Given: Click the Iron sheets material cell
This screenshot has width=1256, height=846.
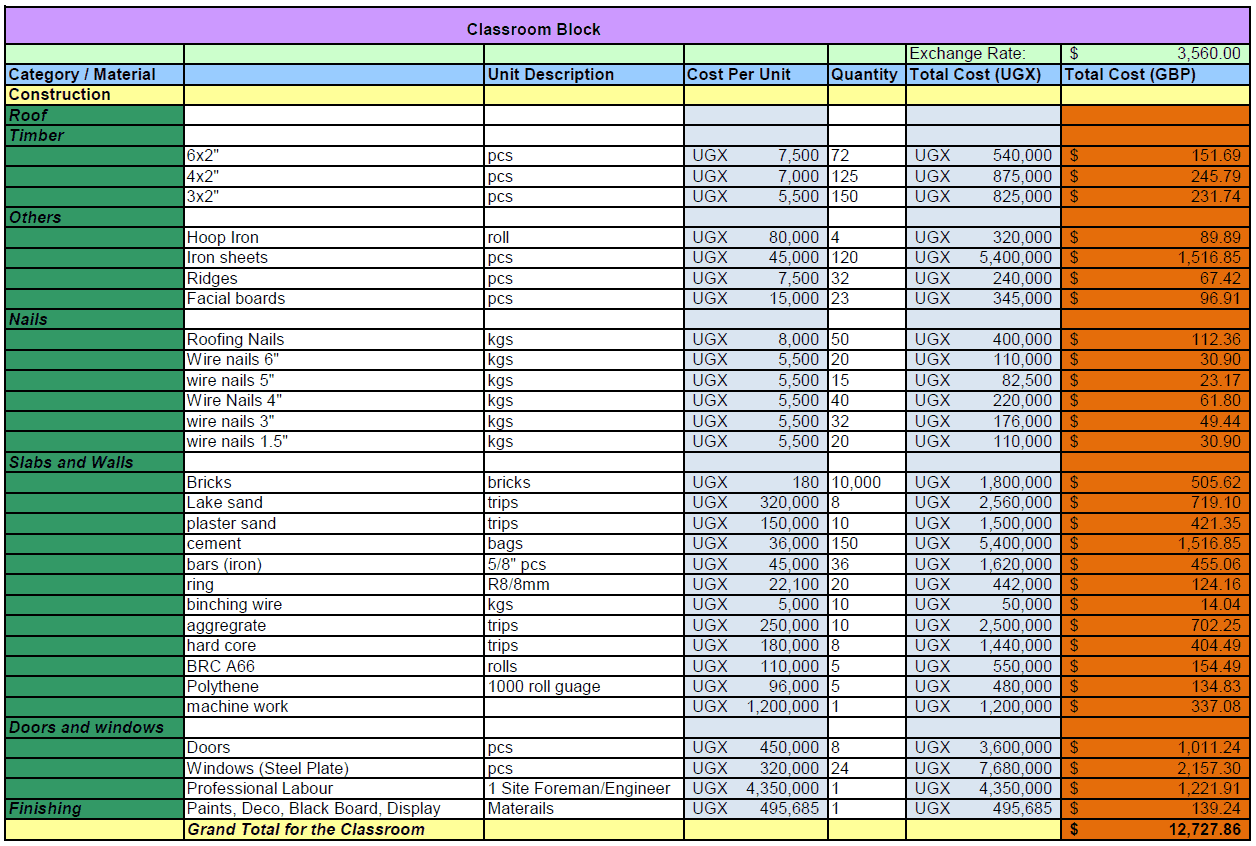Looking at the screenshot, I should click(334, 258).
